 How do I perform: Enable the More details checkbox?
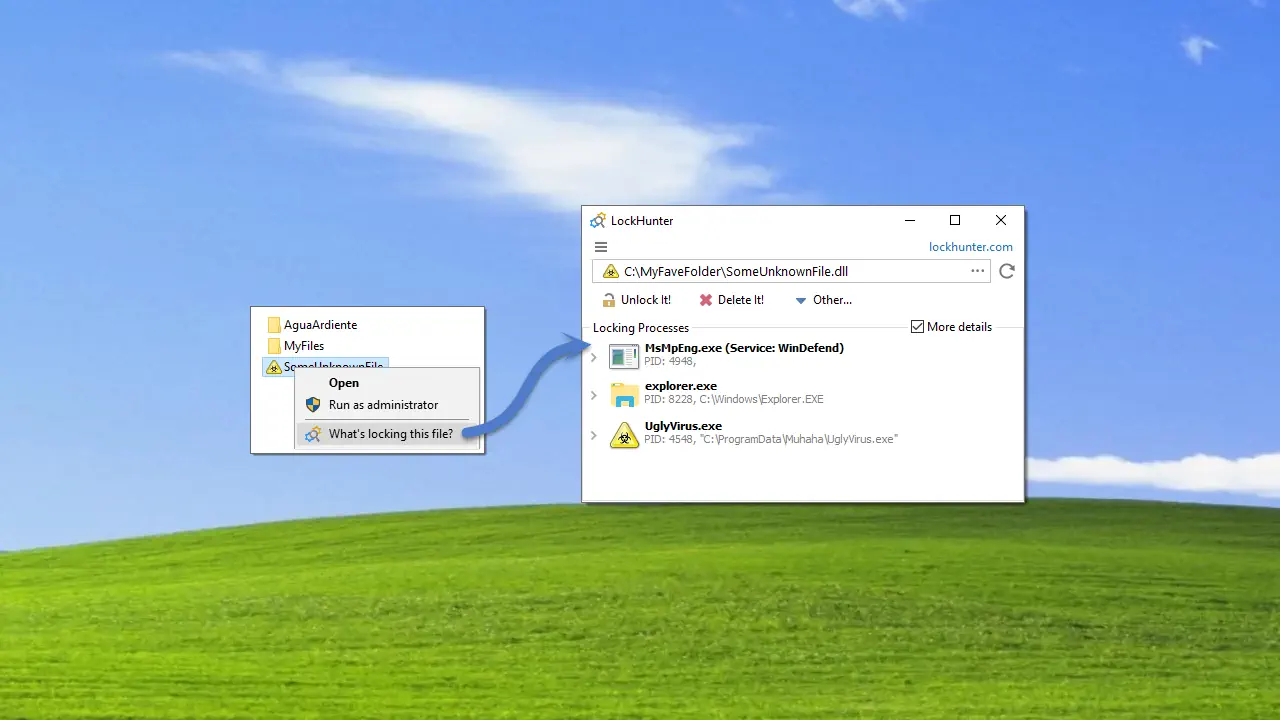[917, 326]
